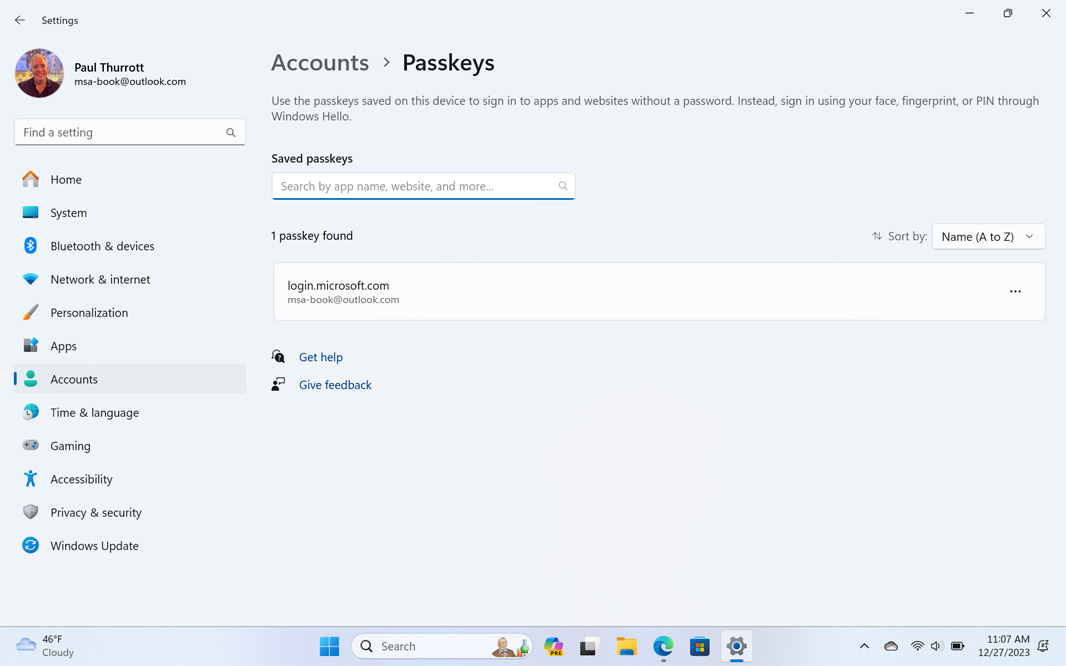The width and height of the screenshot is (1066, 666).
Task: Open the three-dot menu for login.microsoft.com passkey
Action: (1015, 292)
